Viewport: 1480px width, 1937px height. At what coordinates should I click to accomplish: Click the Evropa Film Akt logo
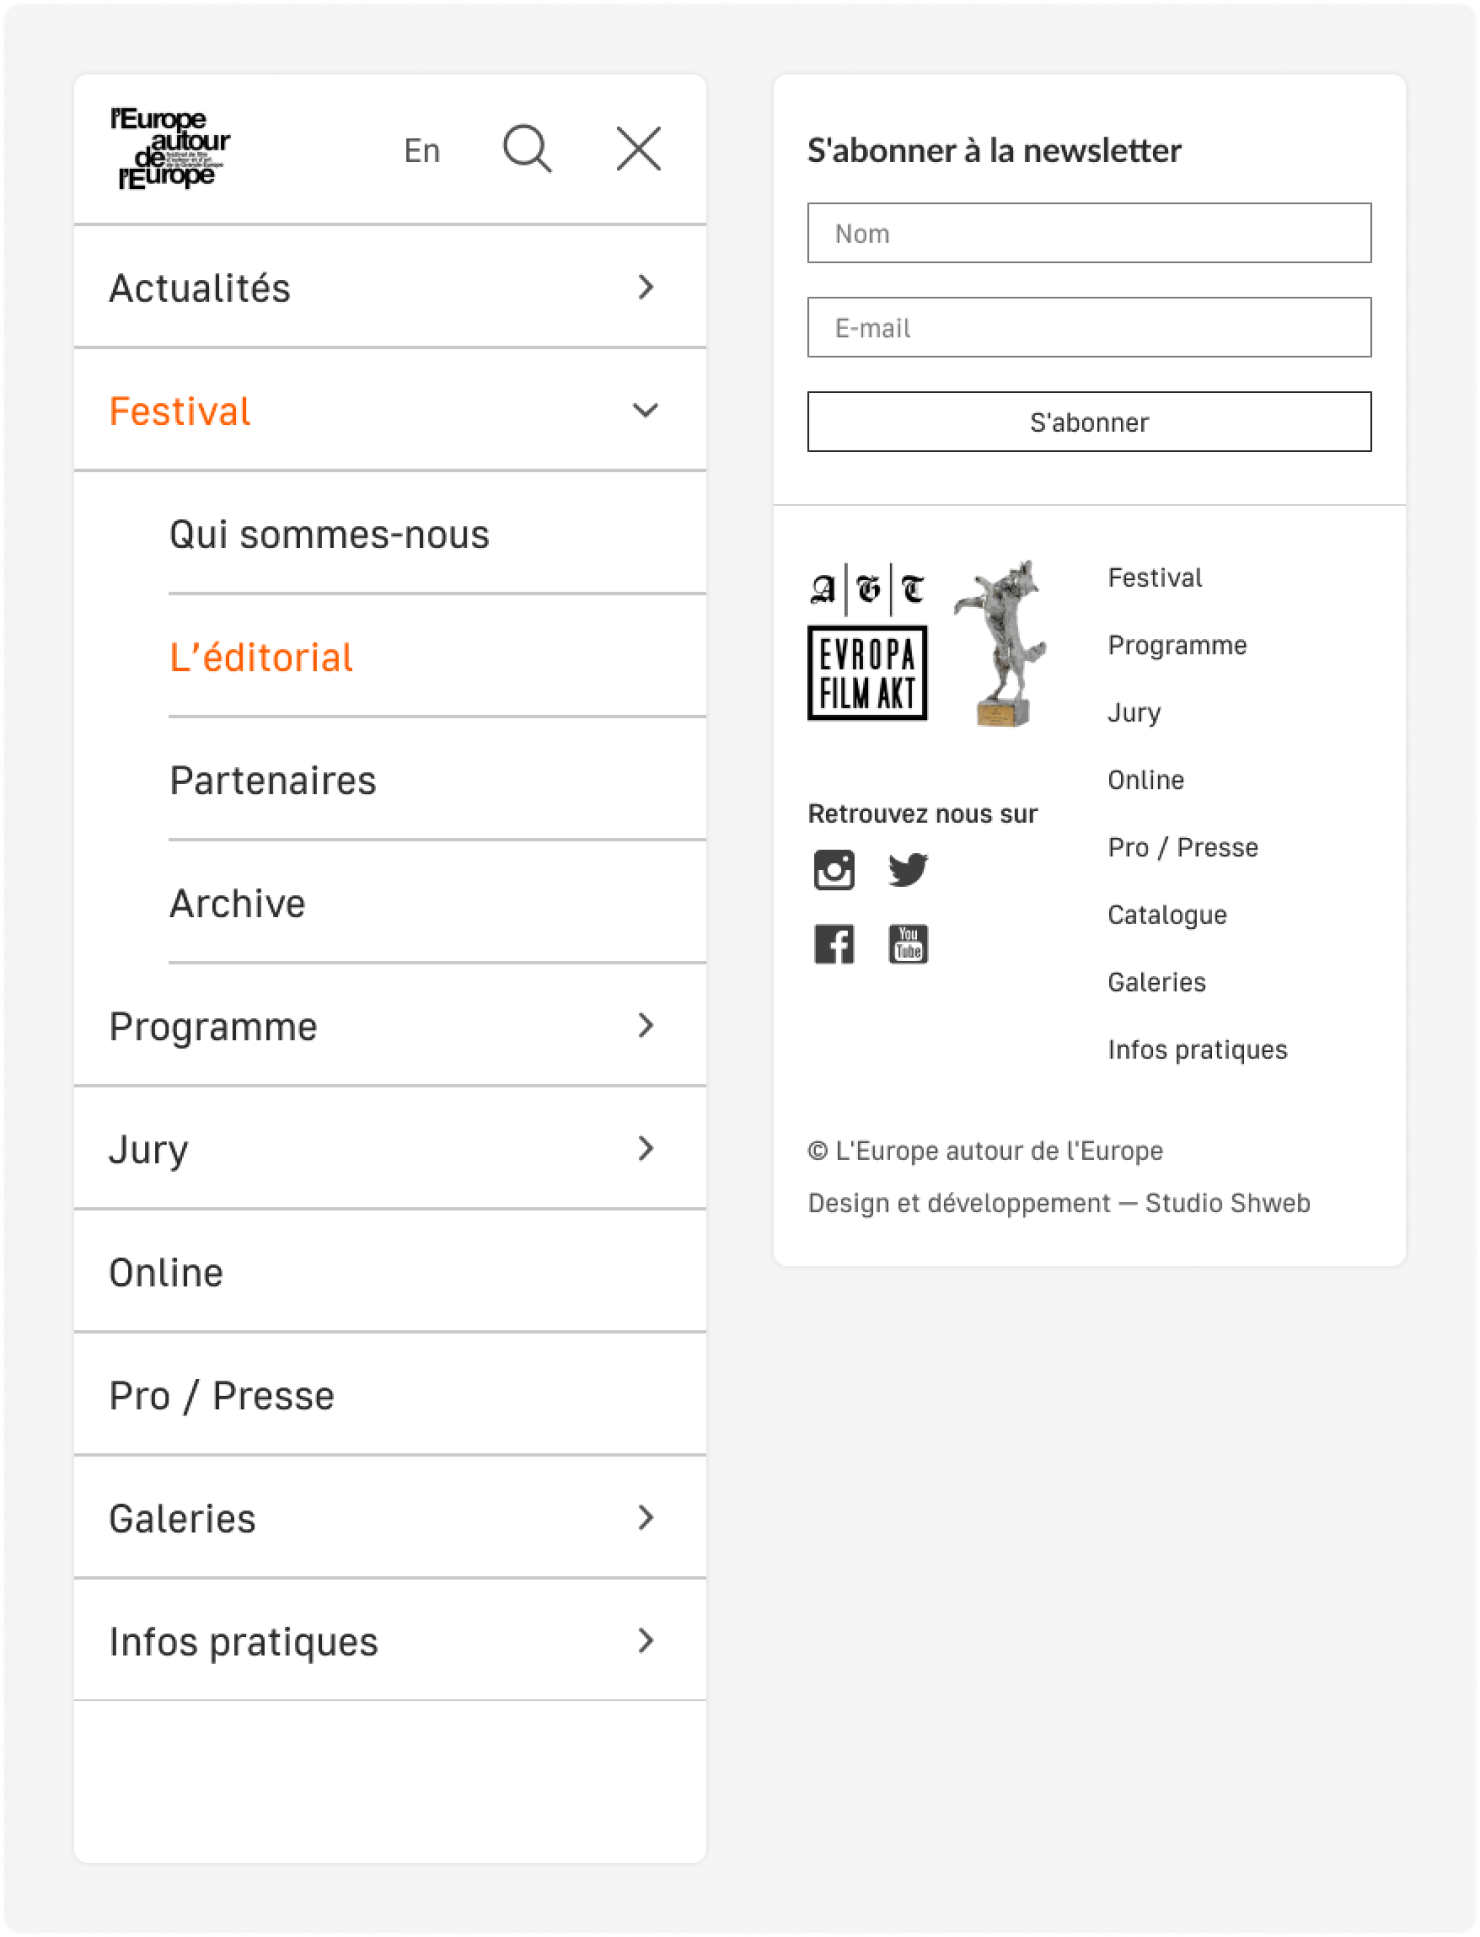click(867, 643)
